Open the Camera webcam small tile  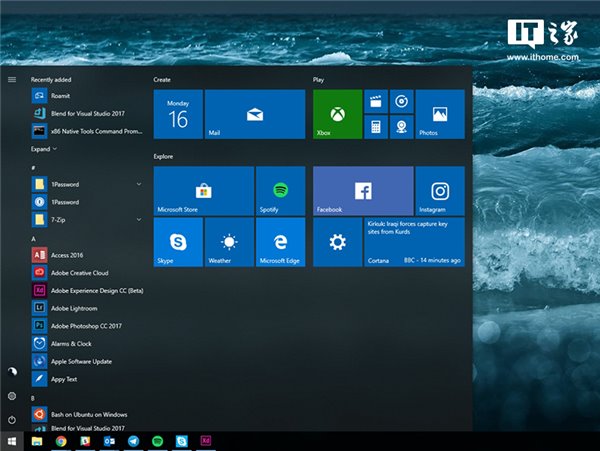[x=401, y=127]
